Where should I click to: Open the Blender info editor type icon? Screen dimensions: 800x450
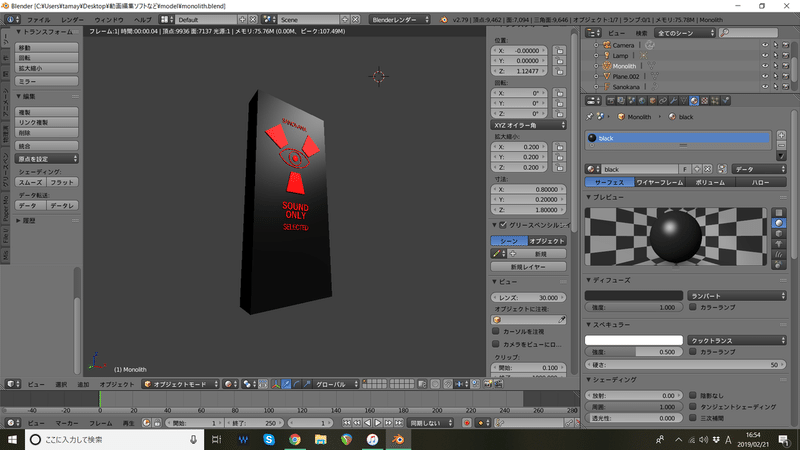[x=13, y=19]
